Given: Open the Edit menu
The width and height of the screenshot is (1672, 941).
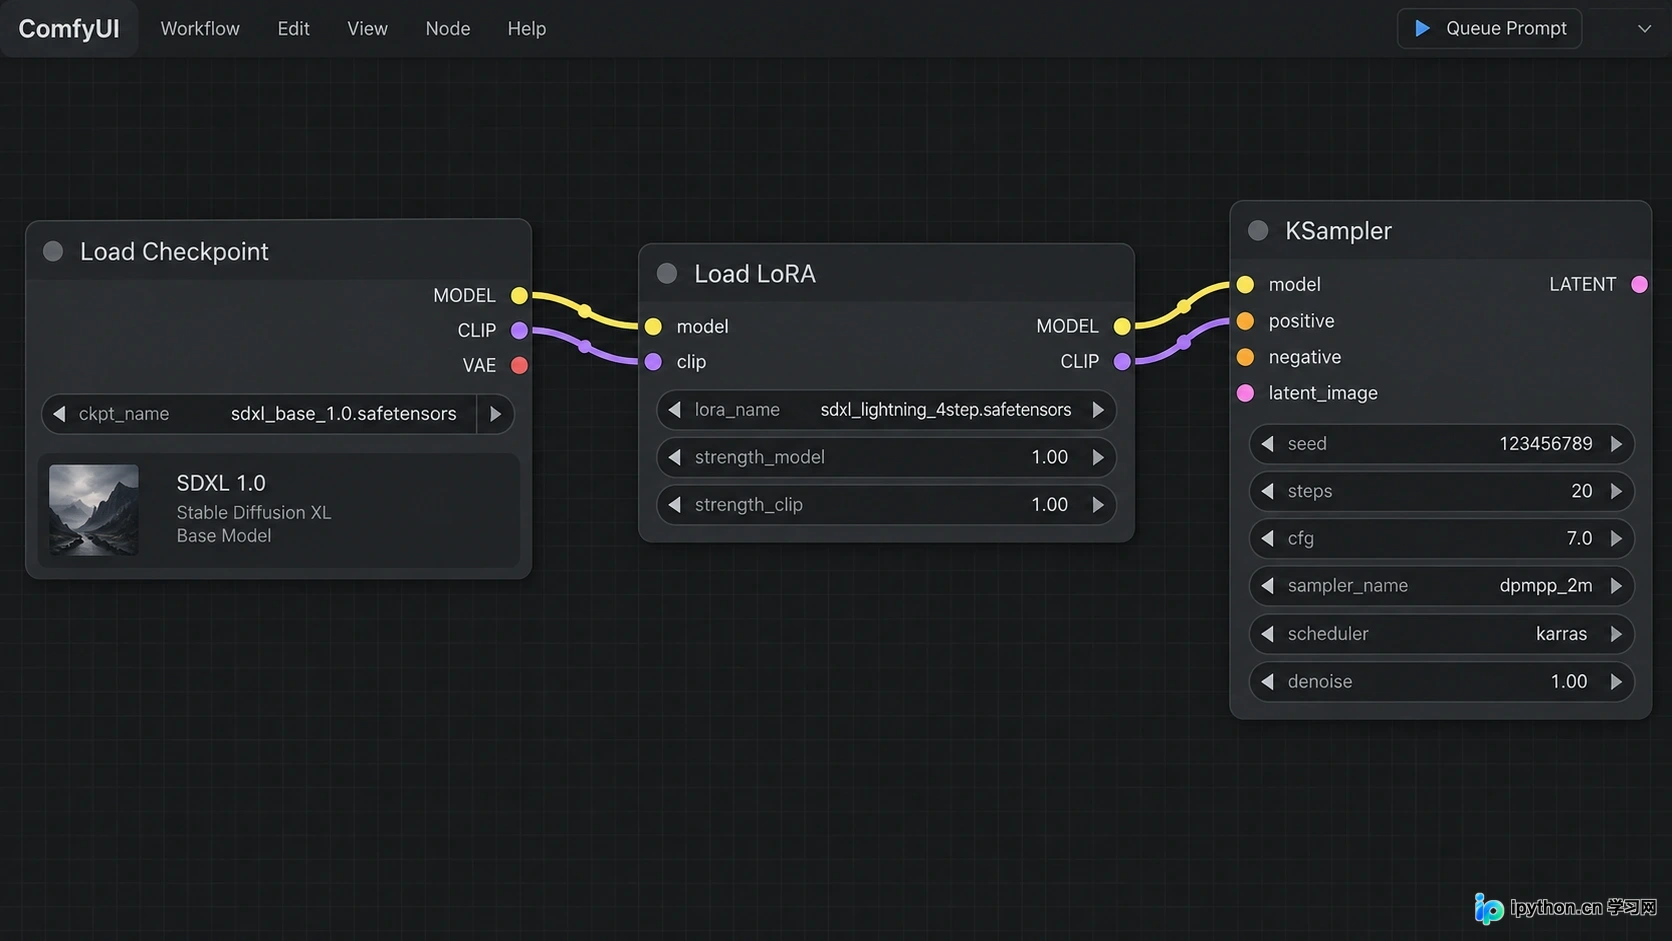Looking at the screenshot, I should pos(293,28).
